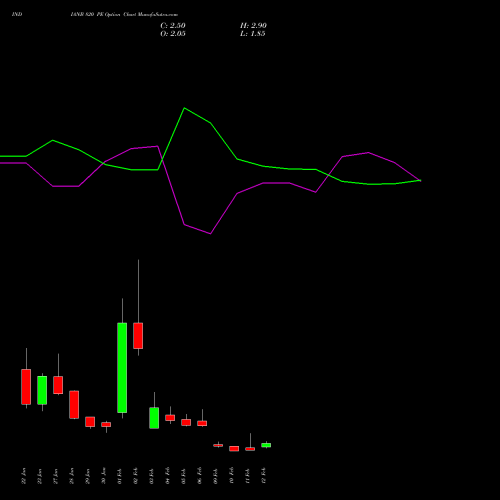Select the 10 Feb date label
This screenshot has height=500, width=500.
(x=232, y=476)
